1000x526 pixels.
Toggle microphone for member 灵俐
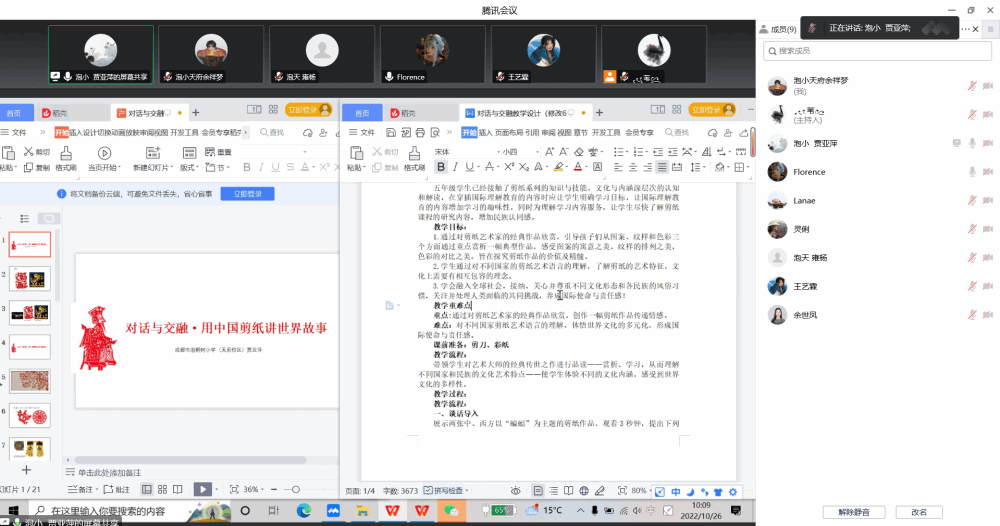coord(972,230)
